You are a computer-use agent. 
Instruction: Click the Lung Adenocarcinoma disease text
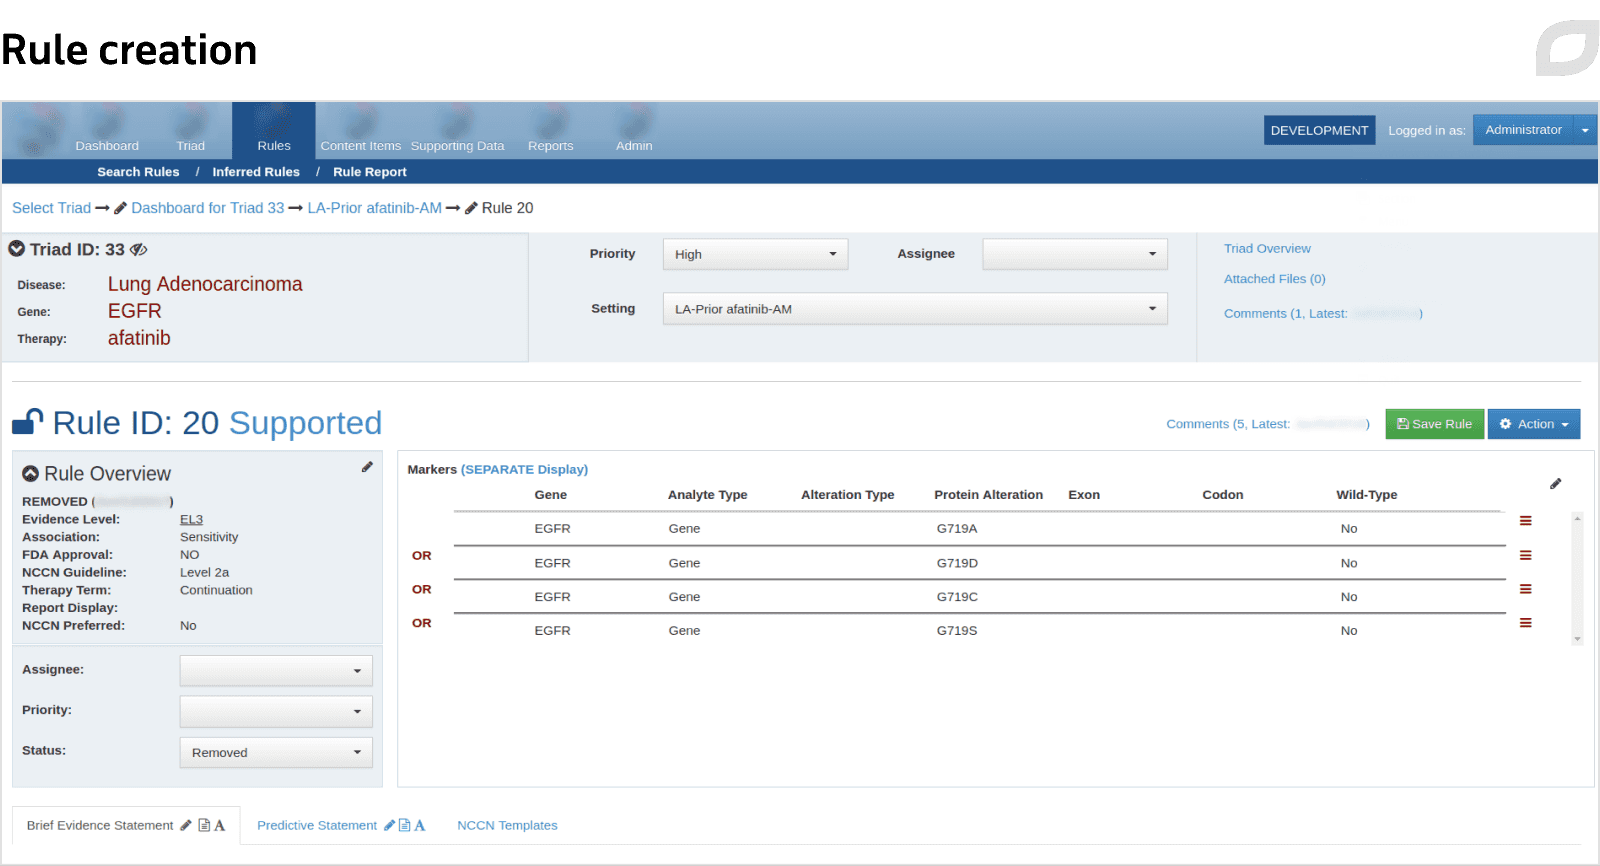pyautogui.click(x=205, y=284)
